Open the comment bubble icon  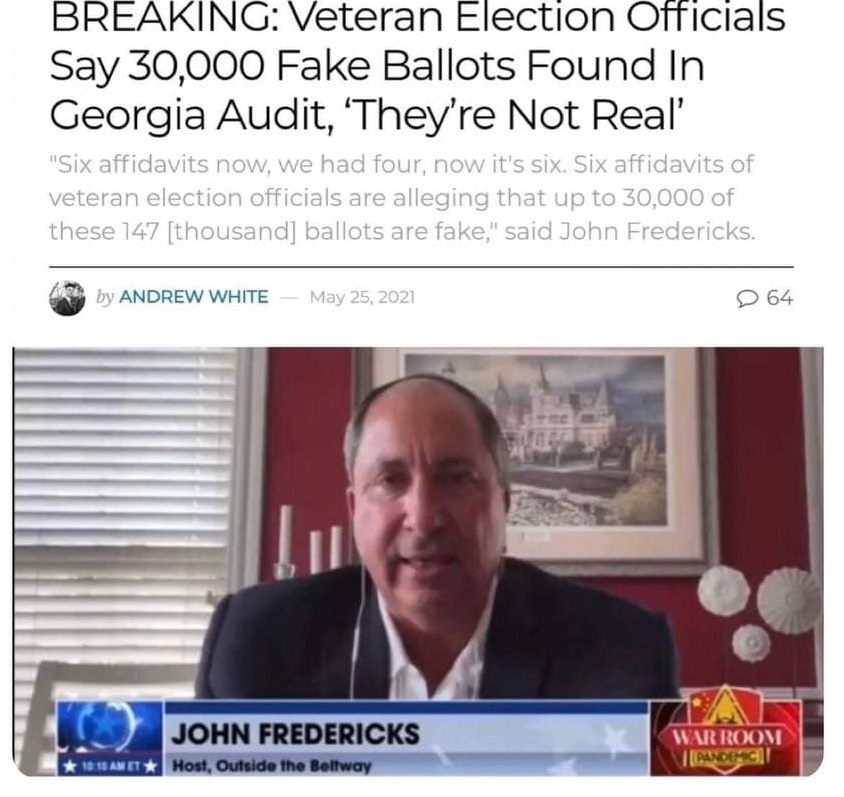point(747,298)
